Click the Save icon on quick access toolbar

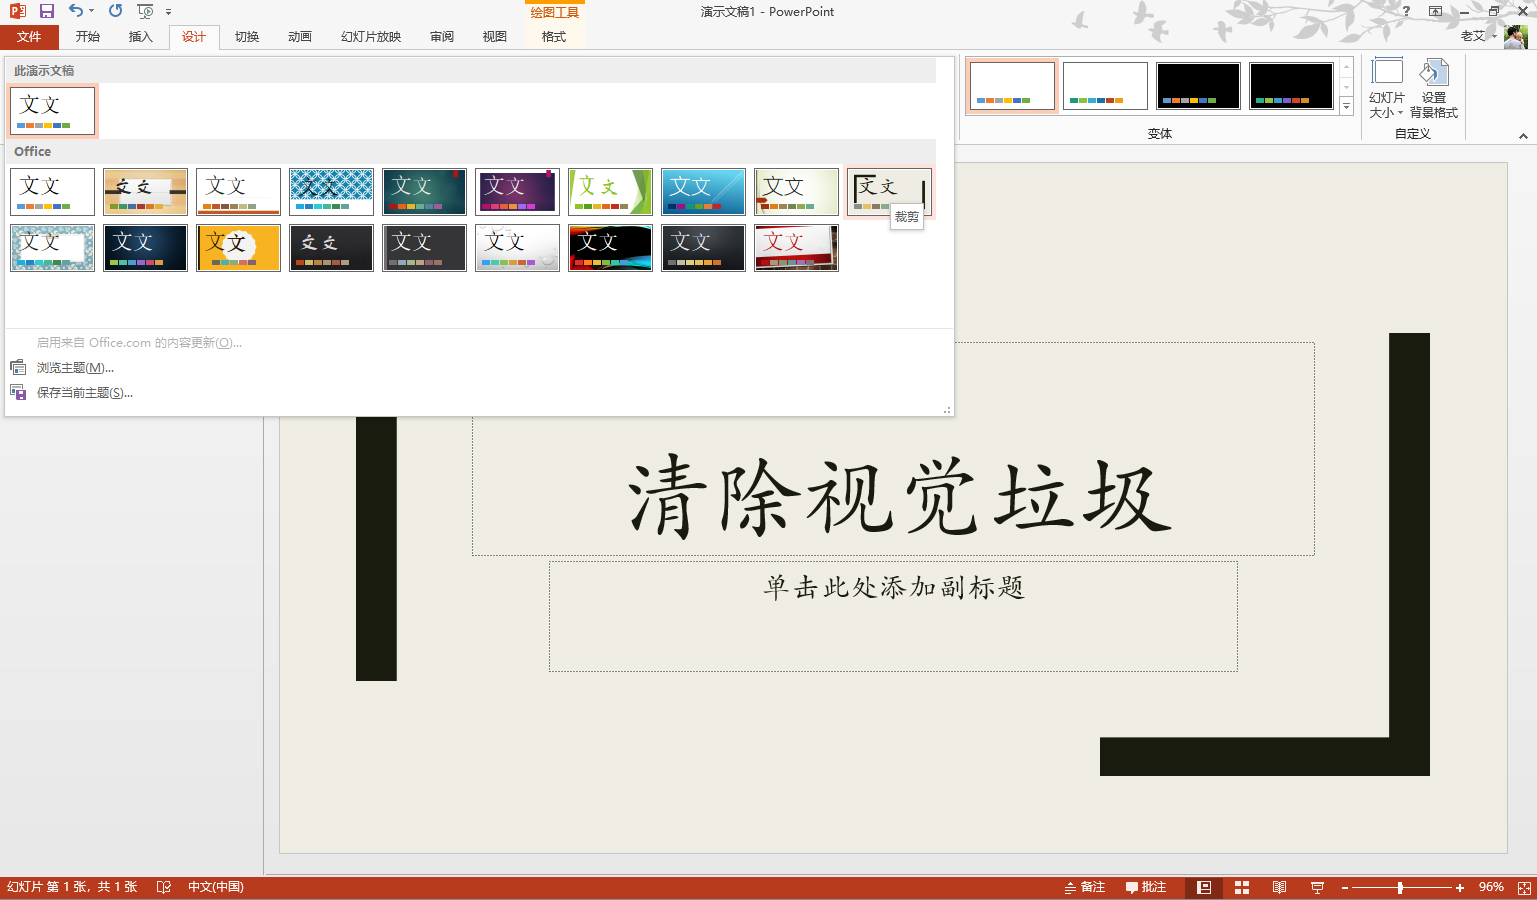(45, 11)
